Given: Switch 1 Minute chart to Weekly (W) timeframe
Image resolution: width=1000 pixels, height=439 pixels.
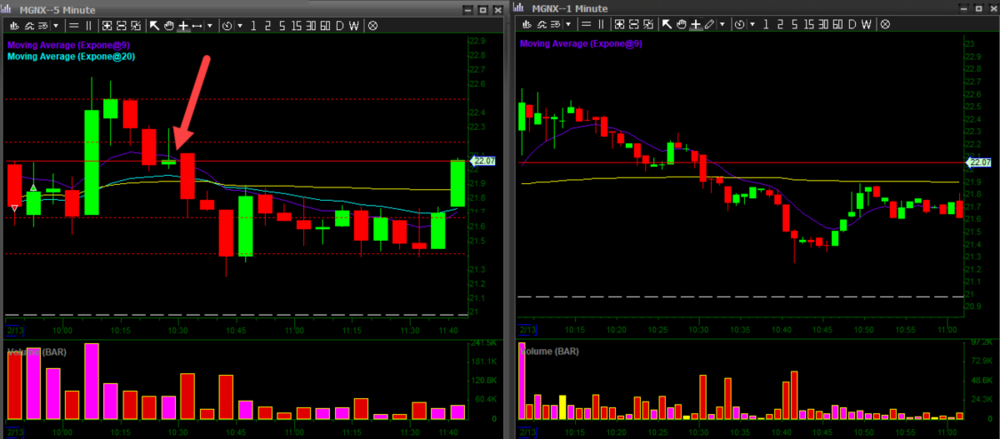Looking at the screenshot, I should pos(867,25).
